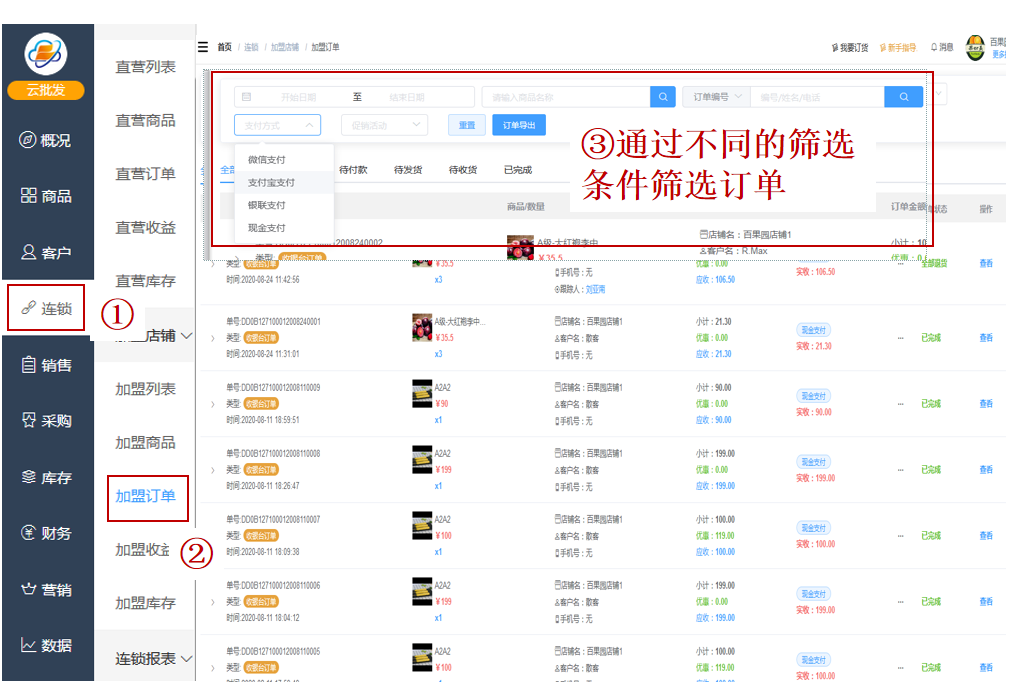Open the 销售 sales sidebar item

point(46,365)
